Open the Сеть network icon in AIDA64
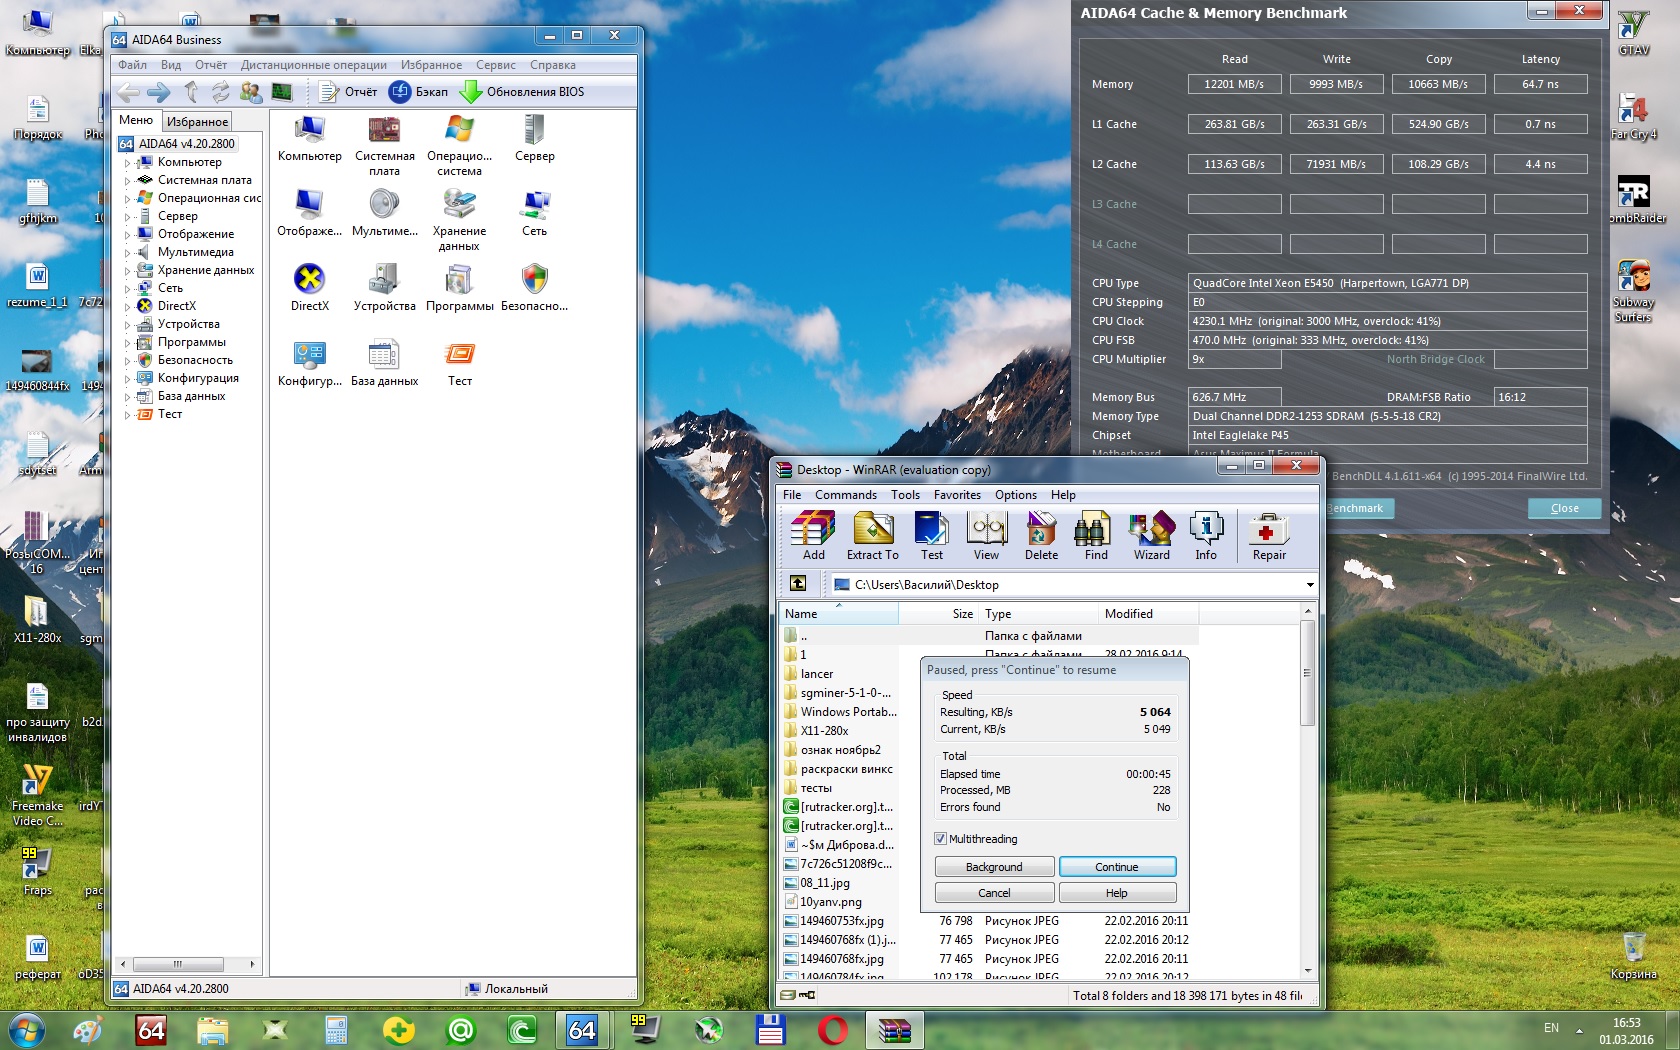The image size is (1680, 1050). point(534,213)
